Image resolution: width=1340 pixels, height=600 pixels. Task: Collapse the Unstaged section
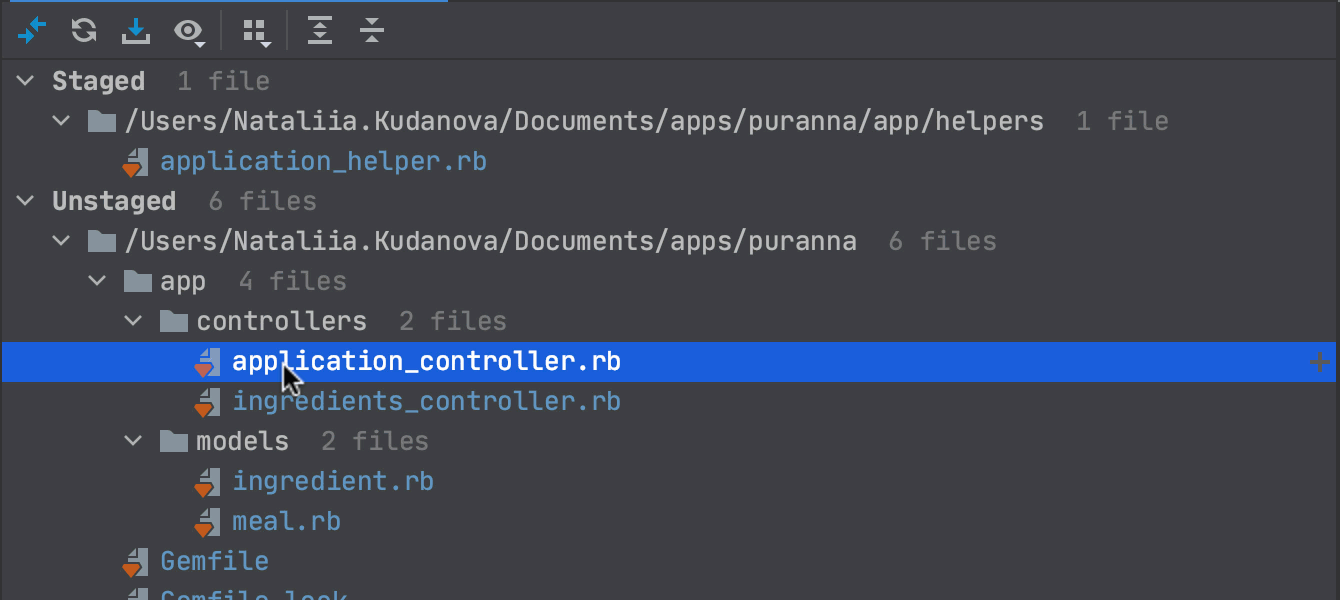click(x=27, y=201)
